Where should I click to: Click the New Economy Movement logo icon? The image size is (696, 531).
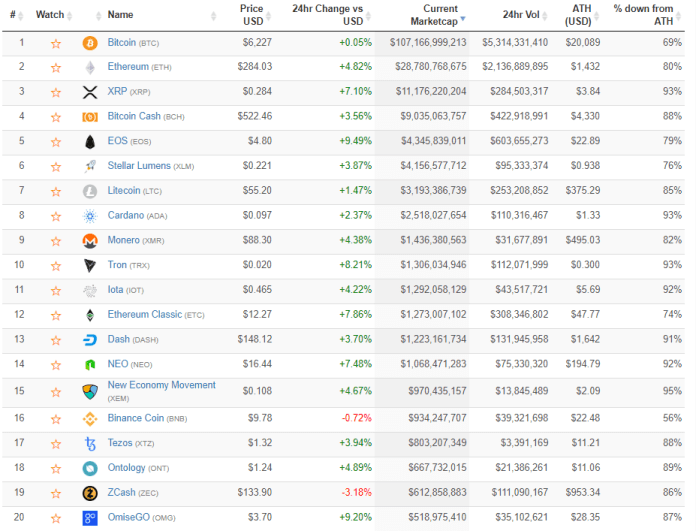(x=90, y=392)
